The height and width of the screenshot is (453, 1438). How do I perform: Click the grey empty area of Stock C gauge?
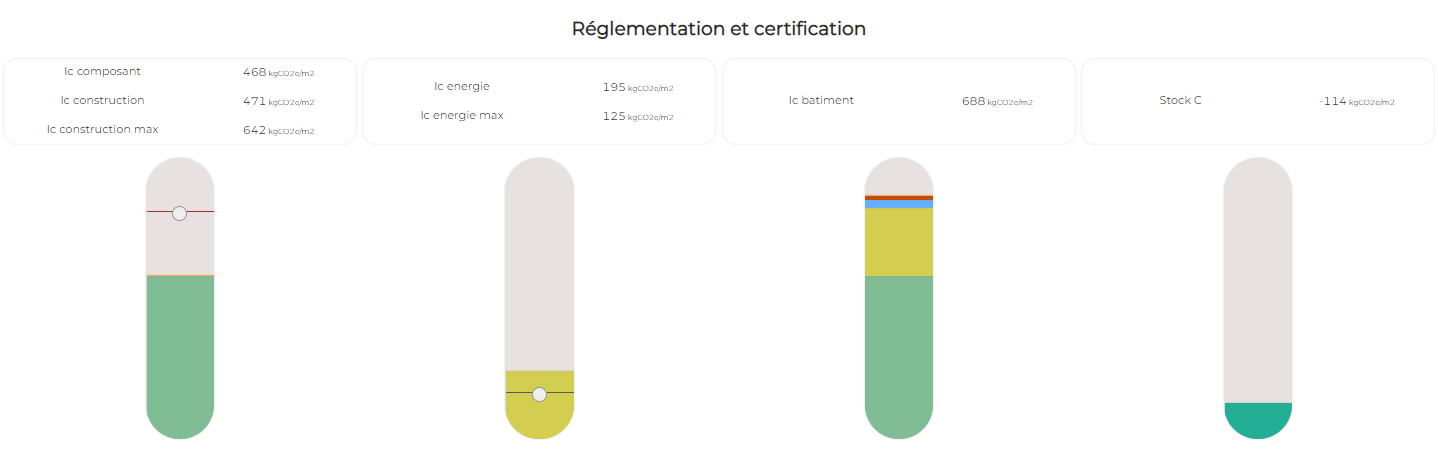1257,280
